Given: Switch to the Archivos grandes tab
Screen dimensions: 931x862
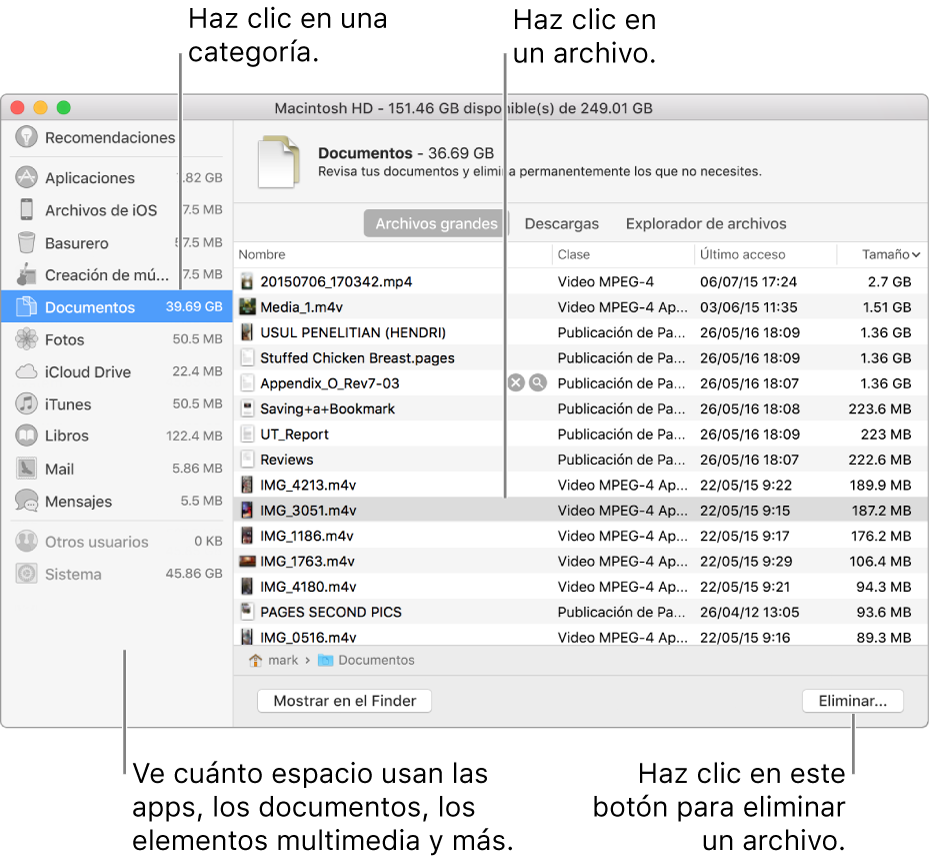Looking at the screenshot, I should pyautogui.click(x=436, y=224).
